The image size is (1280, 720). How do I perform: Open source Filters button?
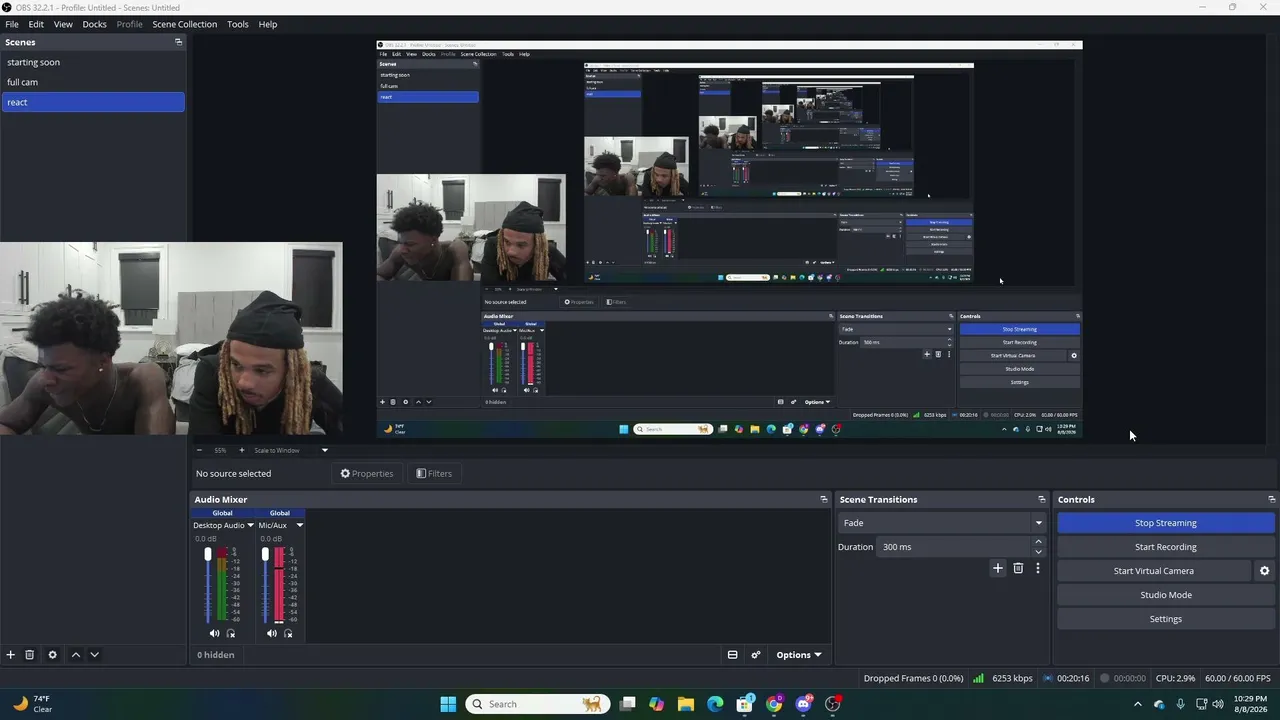tap(435, 474)
